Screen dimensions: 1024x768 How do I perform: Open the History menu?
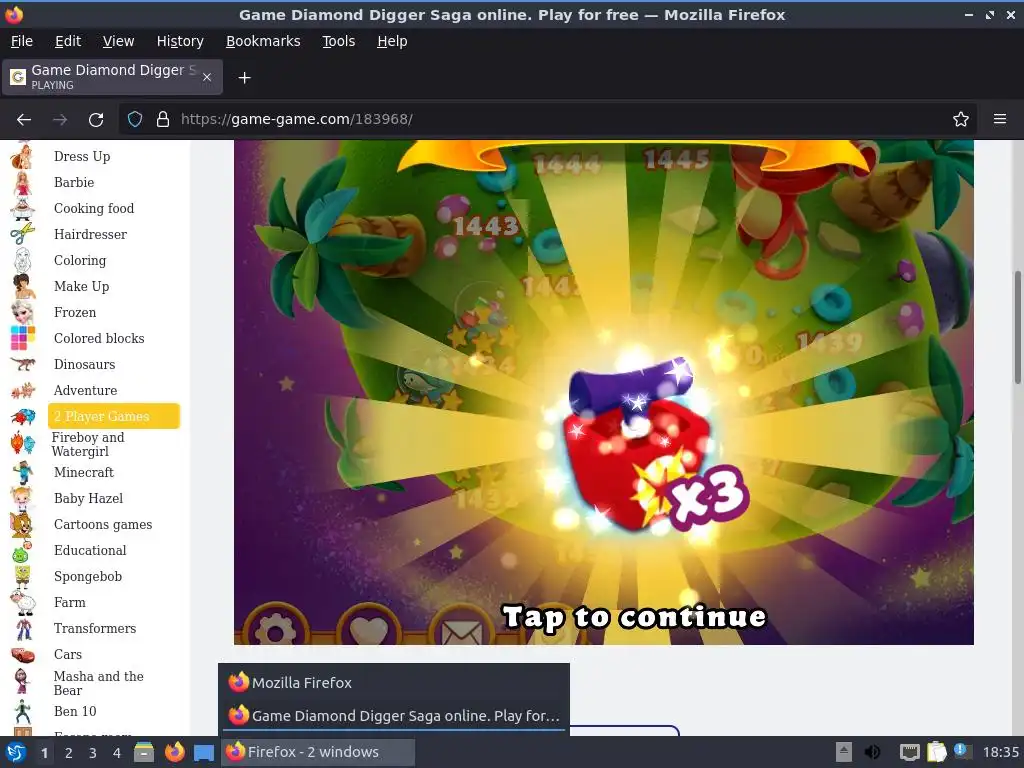[180, 41]
